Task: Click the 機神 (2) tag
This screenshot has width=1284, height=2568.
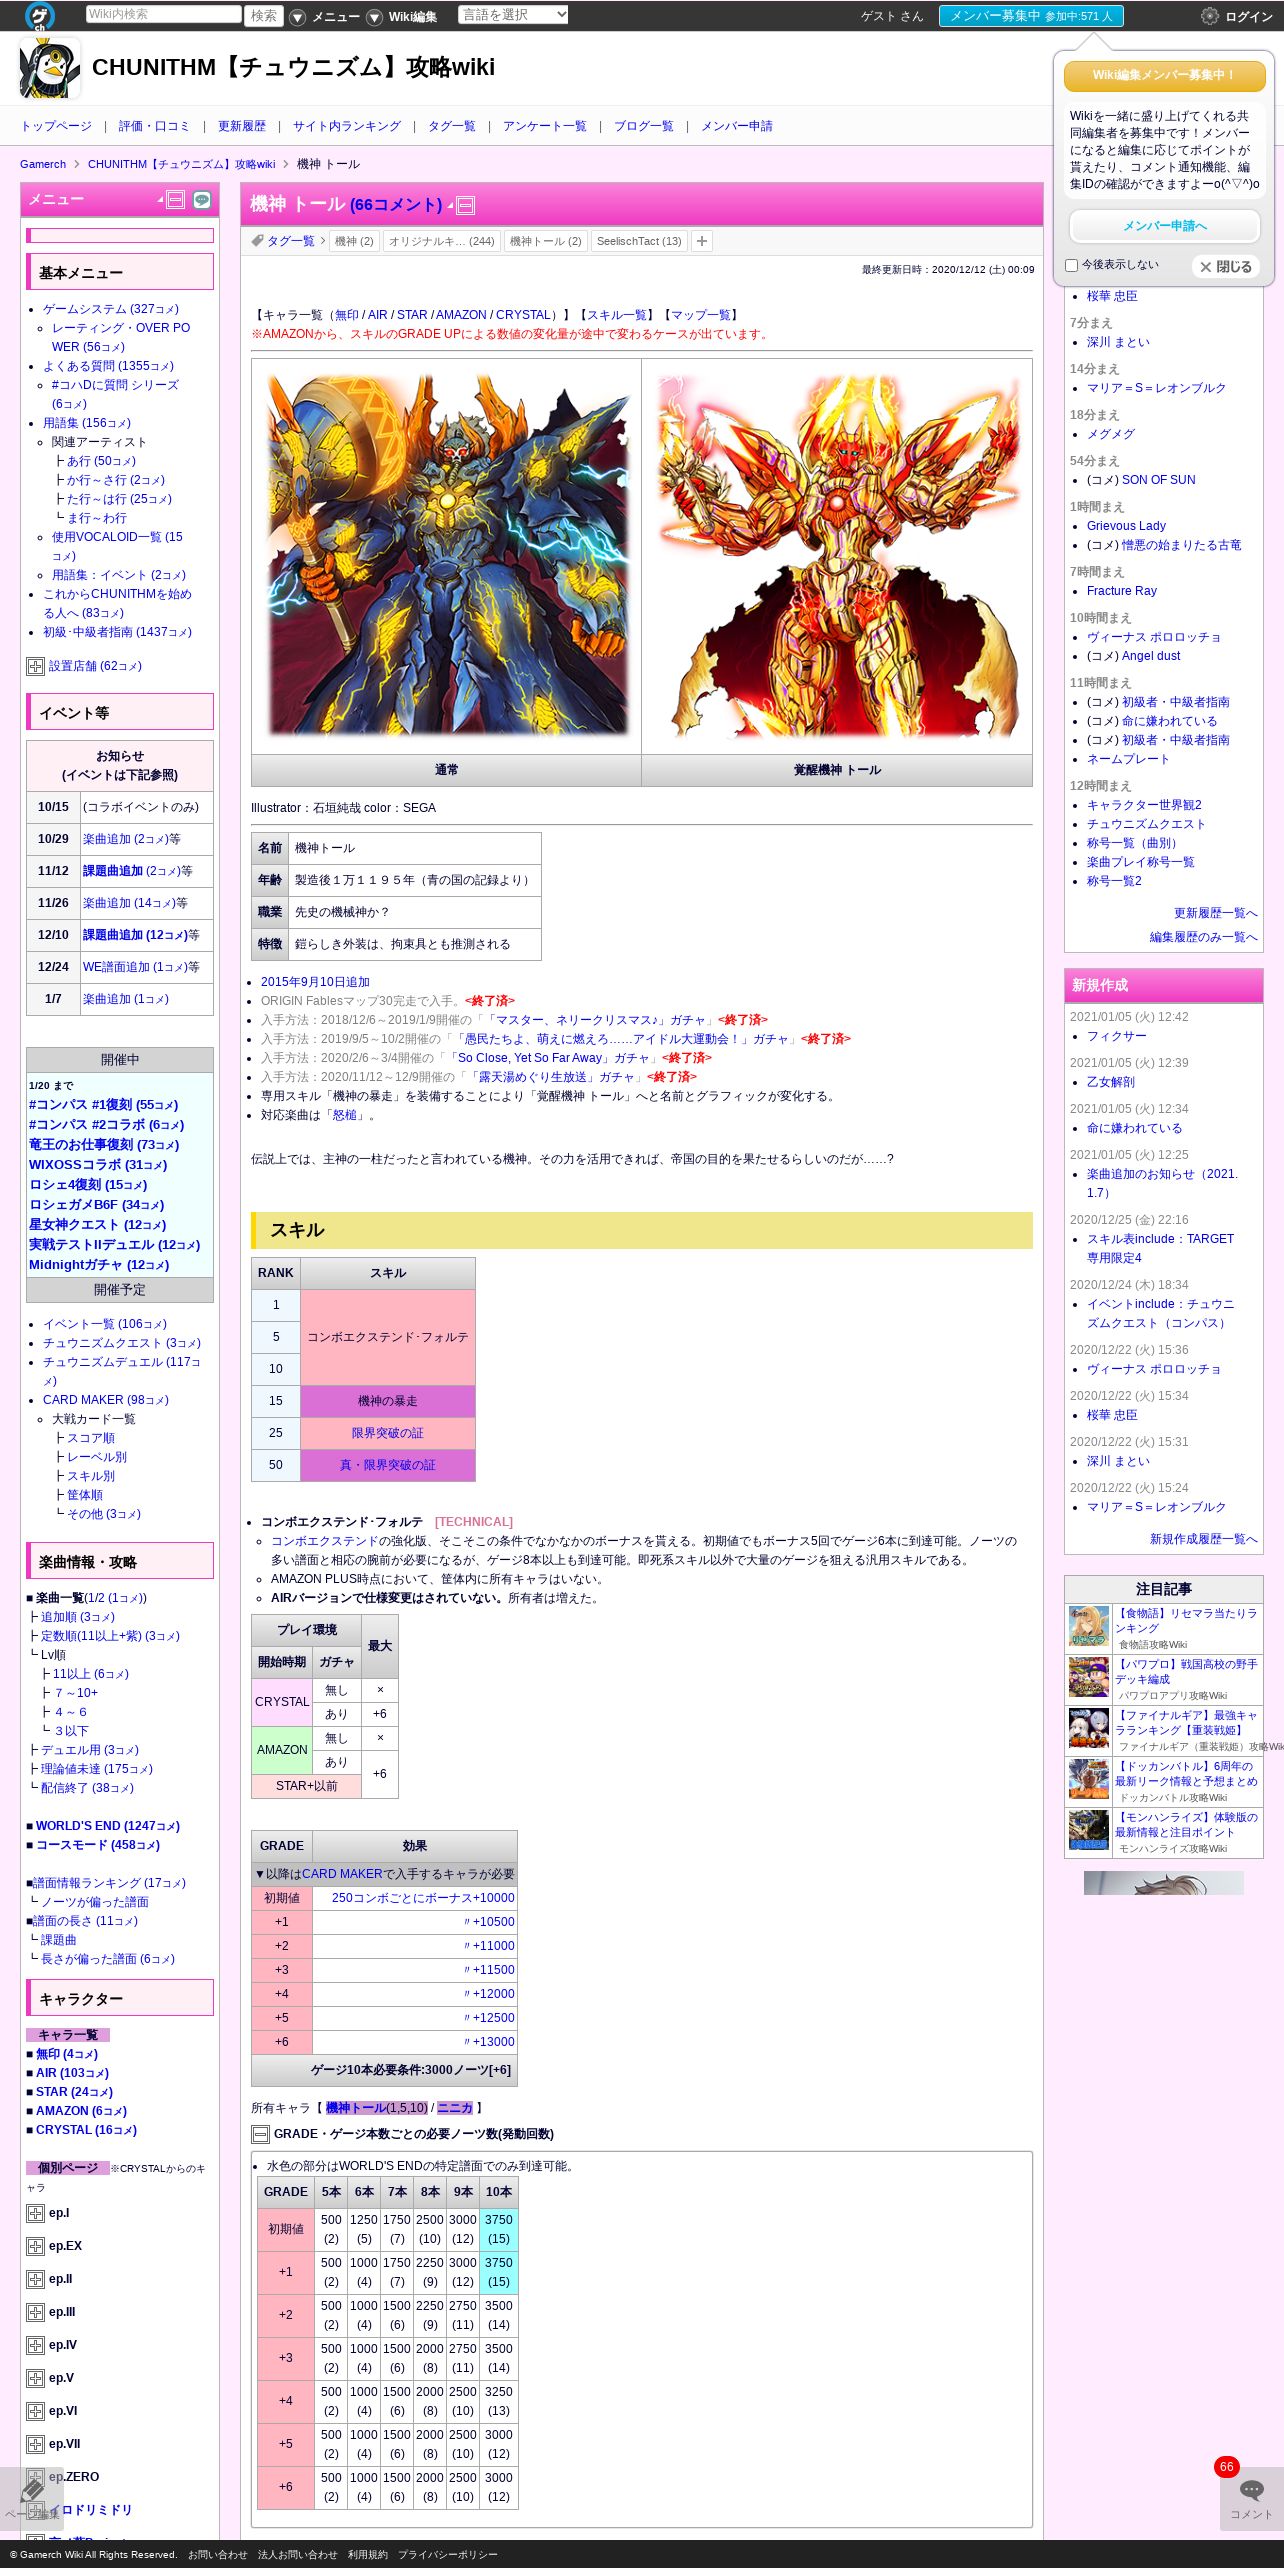Action: point(354,241)
